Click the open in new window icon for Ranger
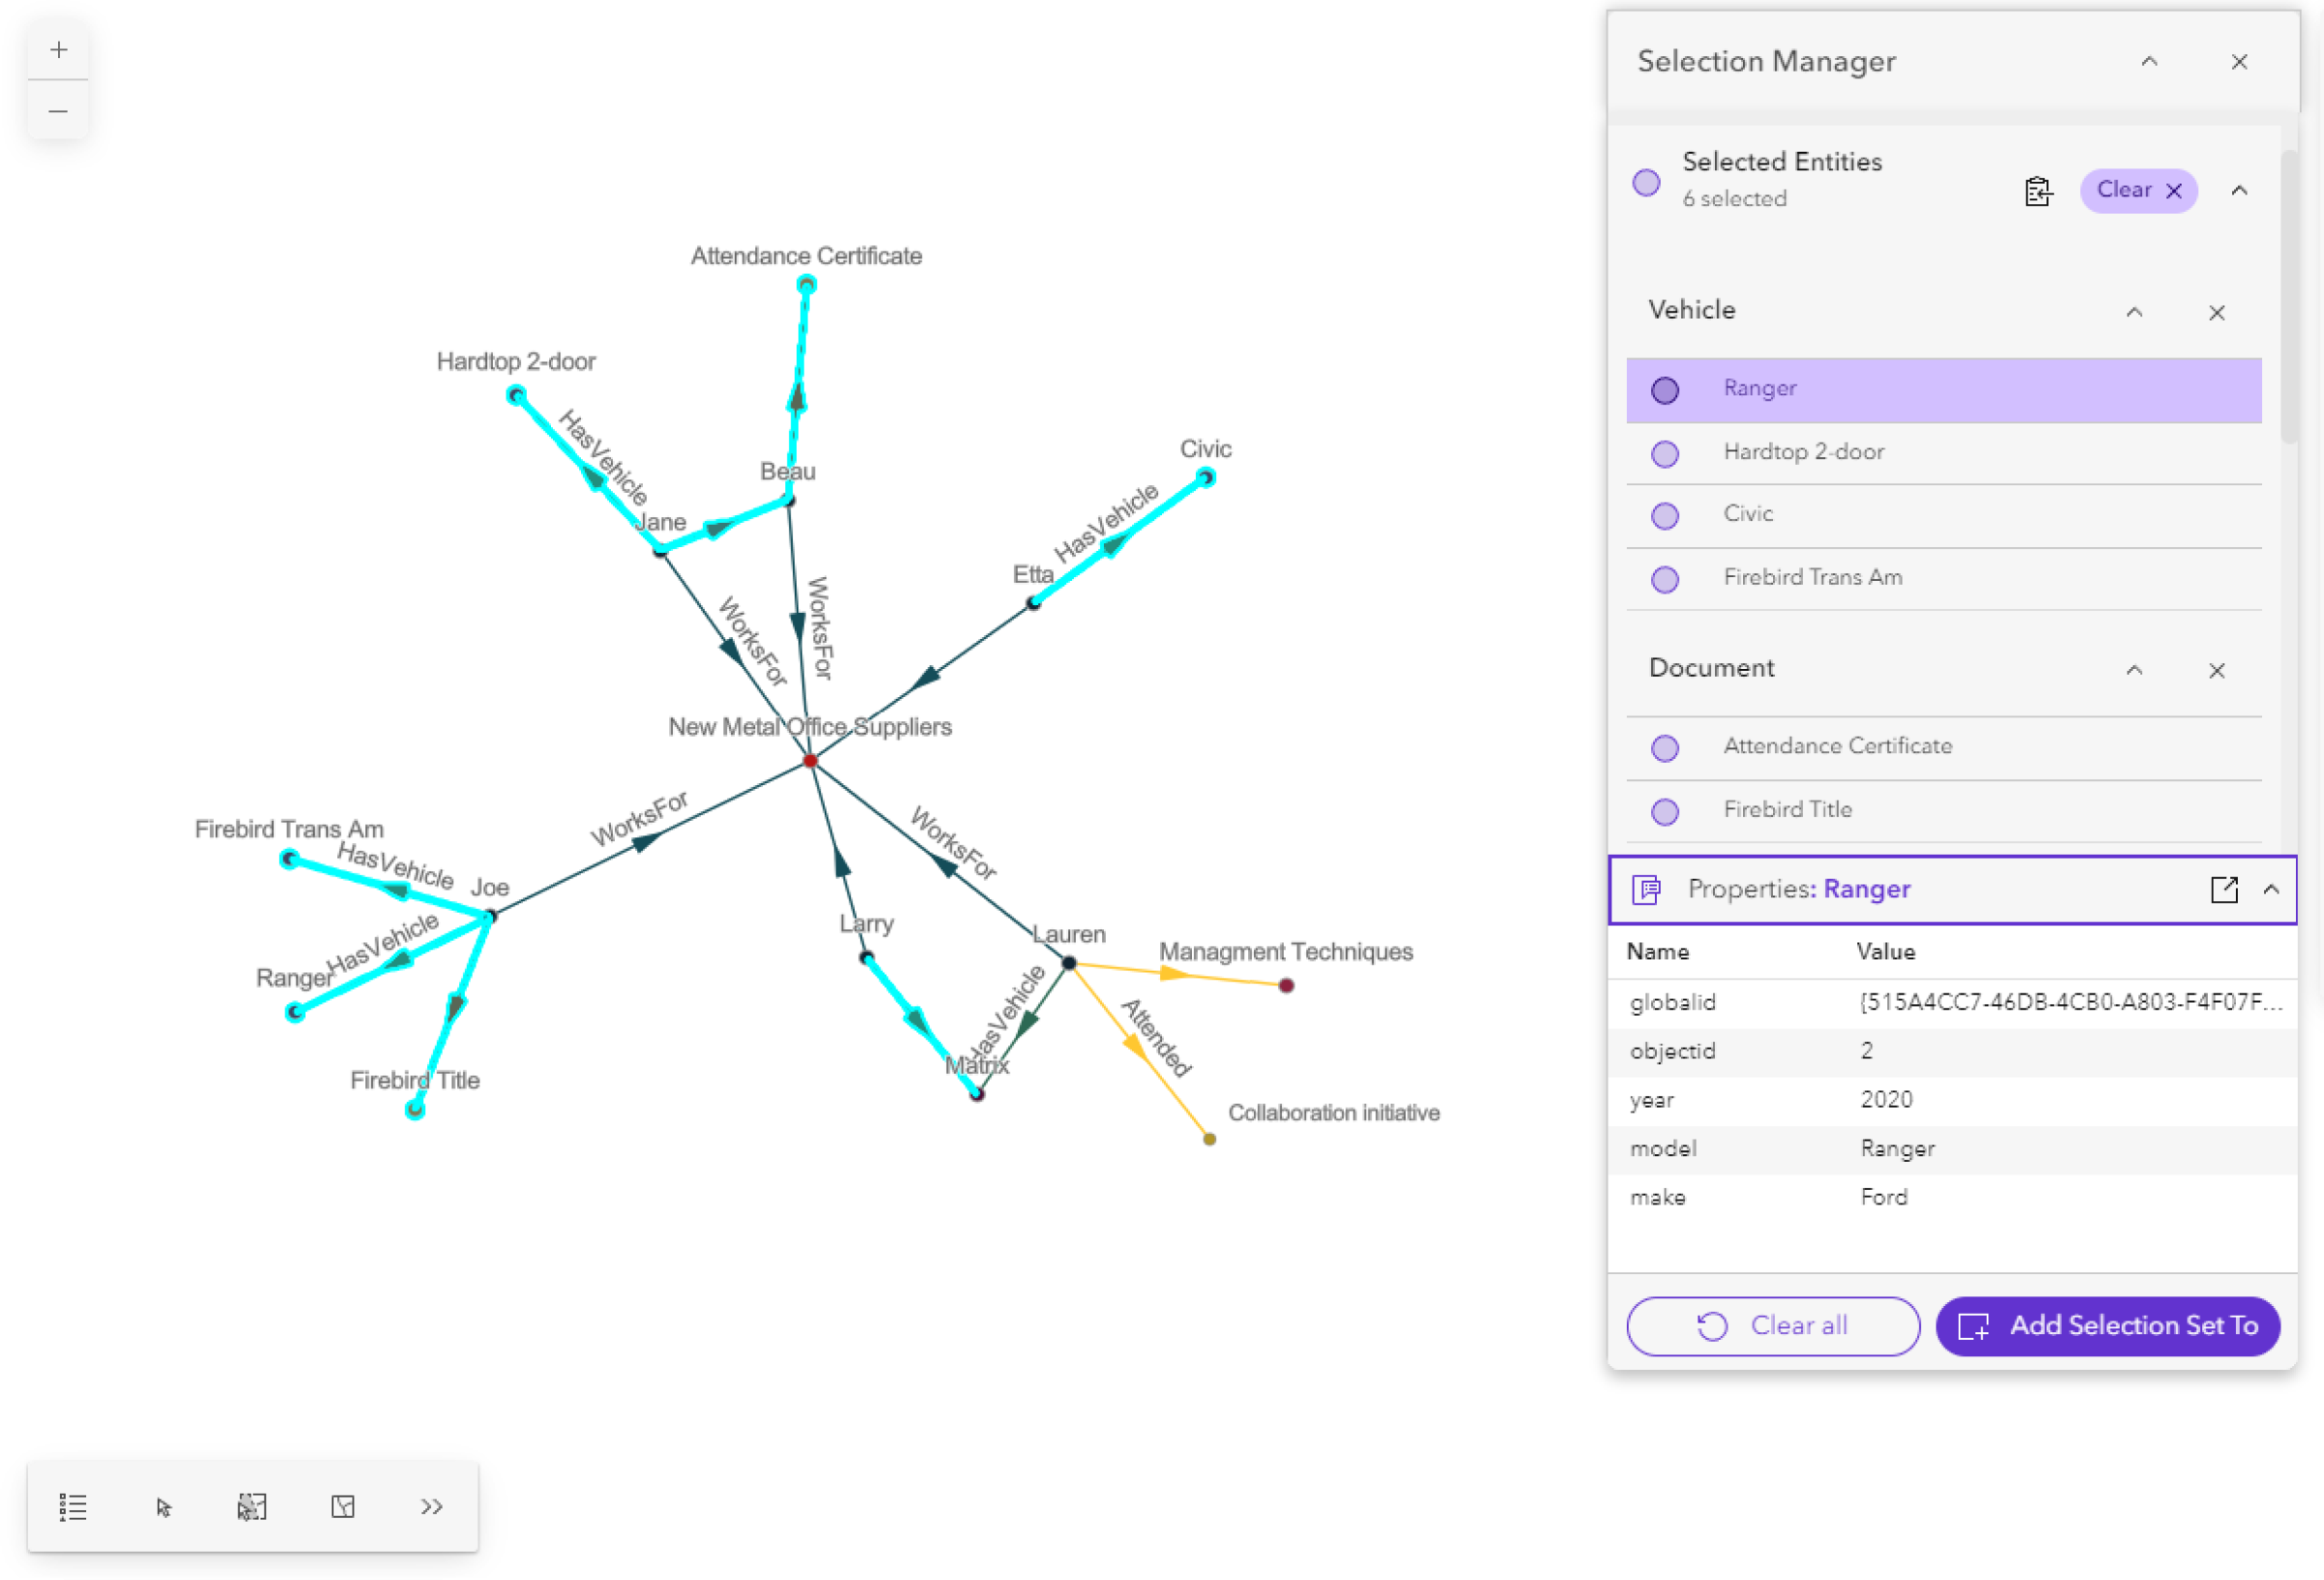Screen dimensions: 2324x1580 click(x=2223, y=889)
